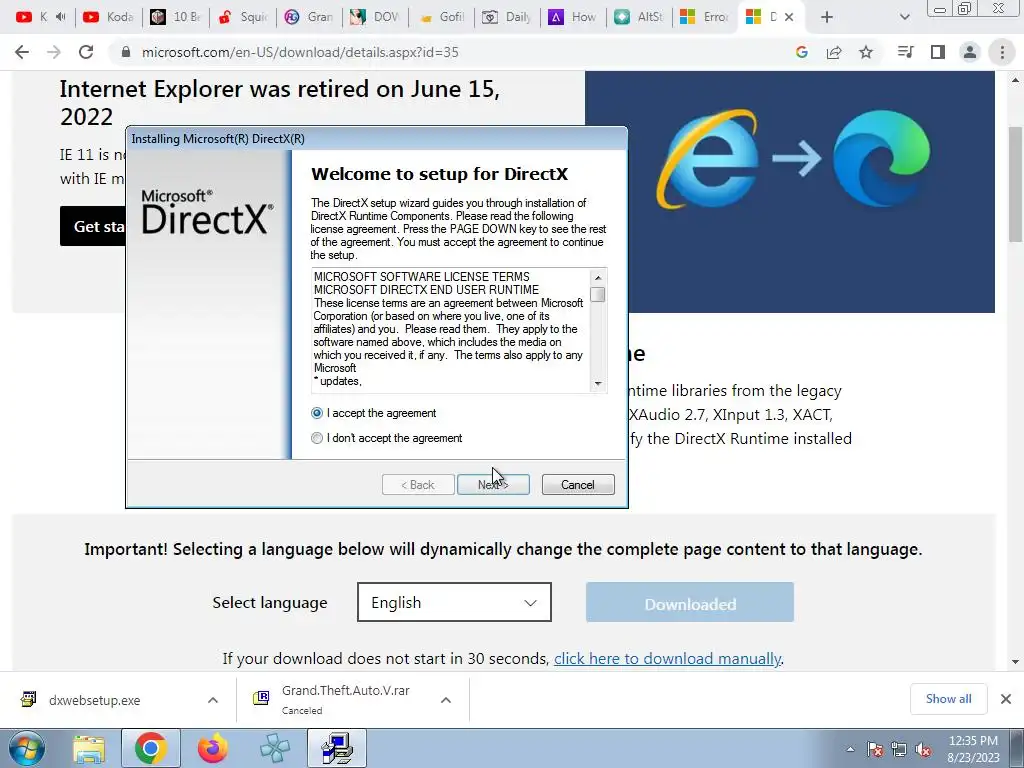The image size is (1024, 768).
Task: Click the address bar URL
Action: (300, 52)
